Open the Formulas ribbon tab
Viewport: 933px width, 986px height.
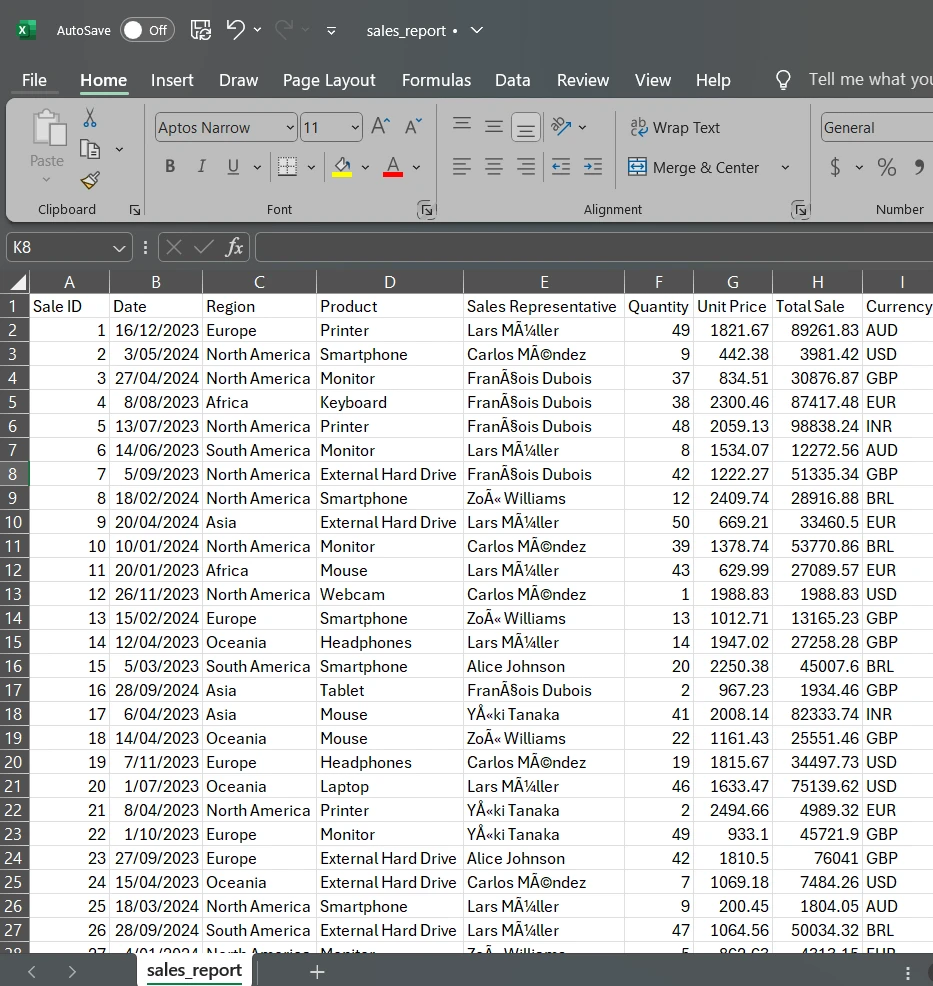click(x=436, y=80)
